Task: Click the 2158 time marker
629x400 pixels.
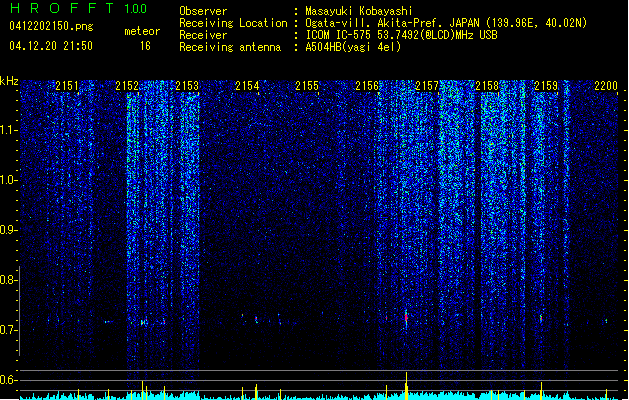Action: click(x=487, y=85)
